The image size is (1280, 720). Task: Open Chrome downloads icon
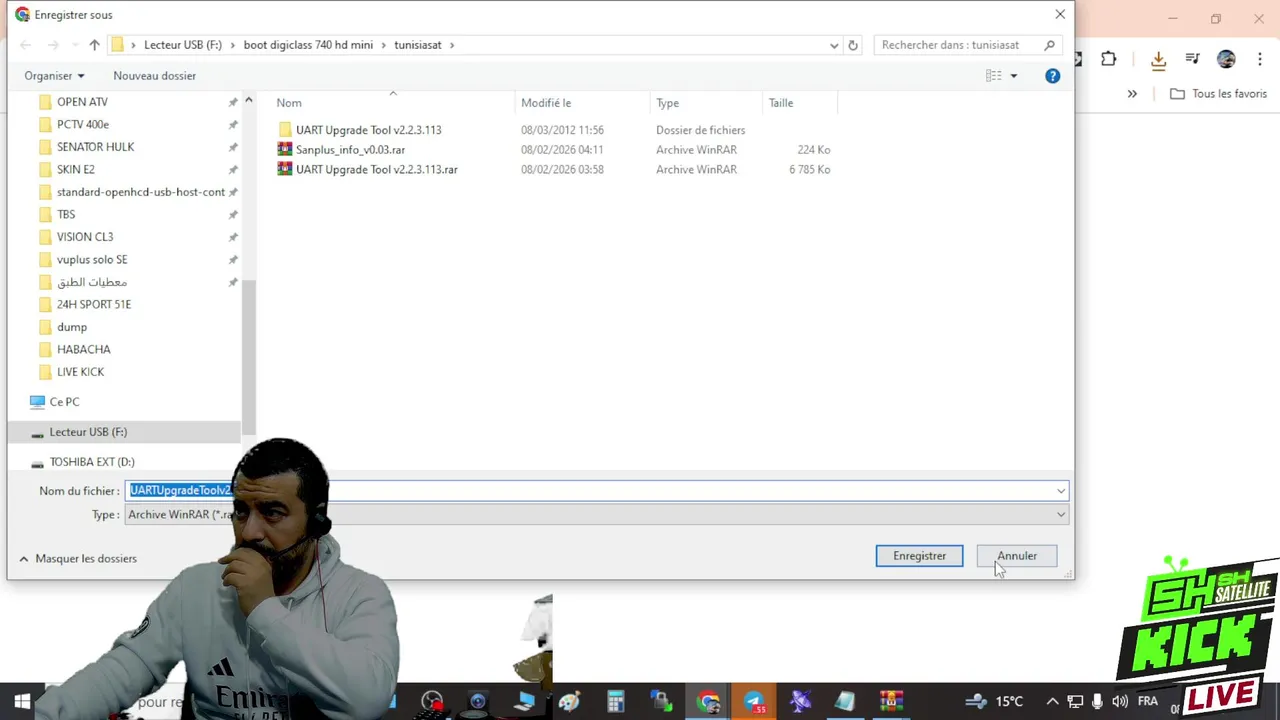[1158, 60]
